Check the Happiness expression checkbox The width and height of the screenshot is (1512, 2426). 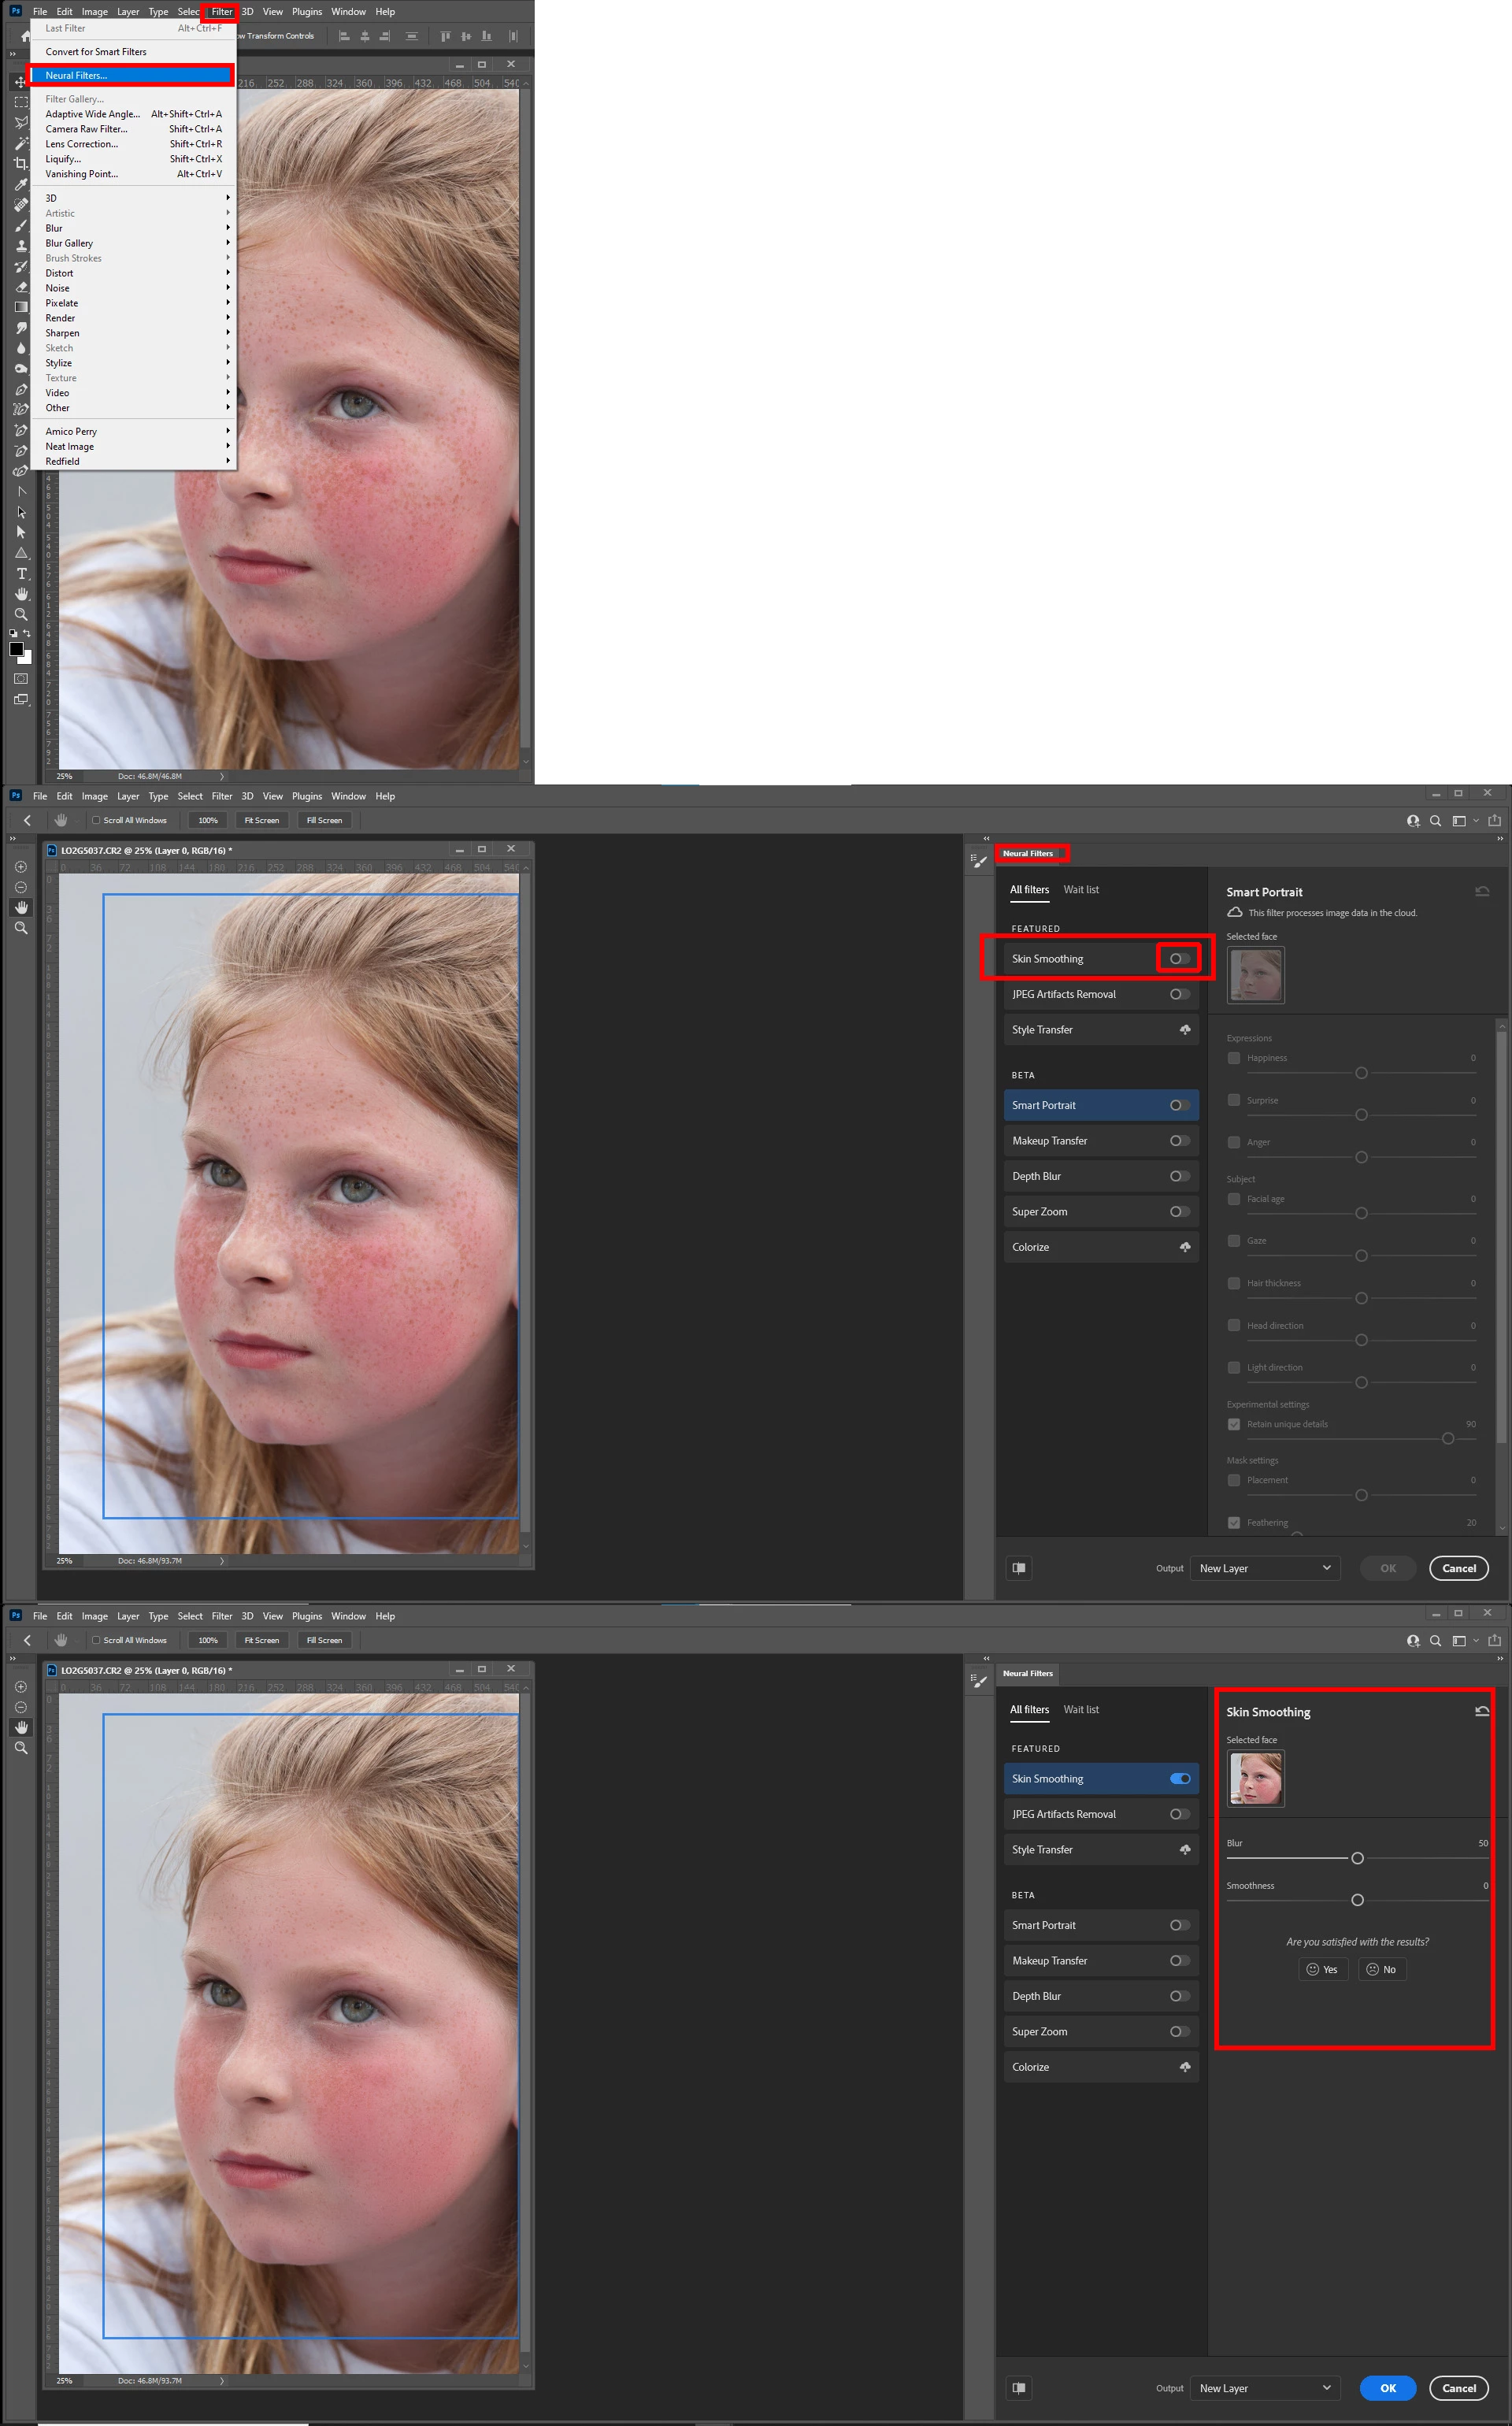pos(1234,1057)
